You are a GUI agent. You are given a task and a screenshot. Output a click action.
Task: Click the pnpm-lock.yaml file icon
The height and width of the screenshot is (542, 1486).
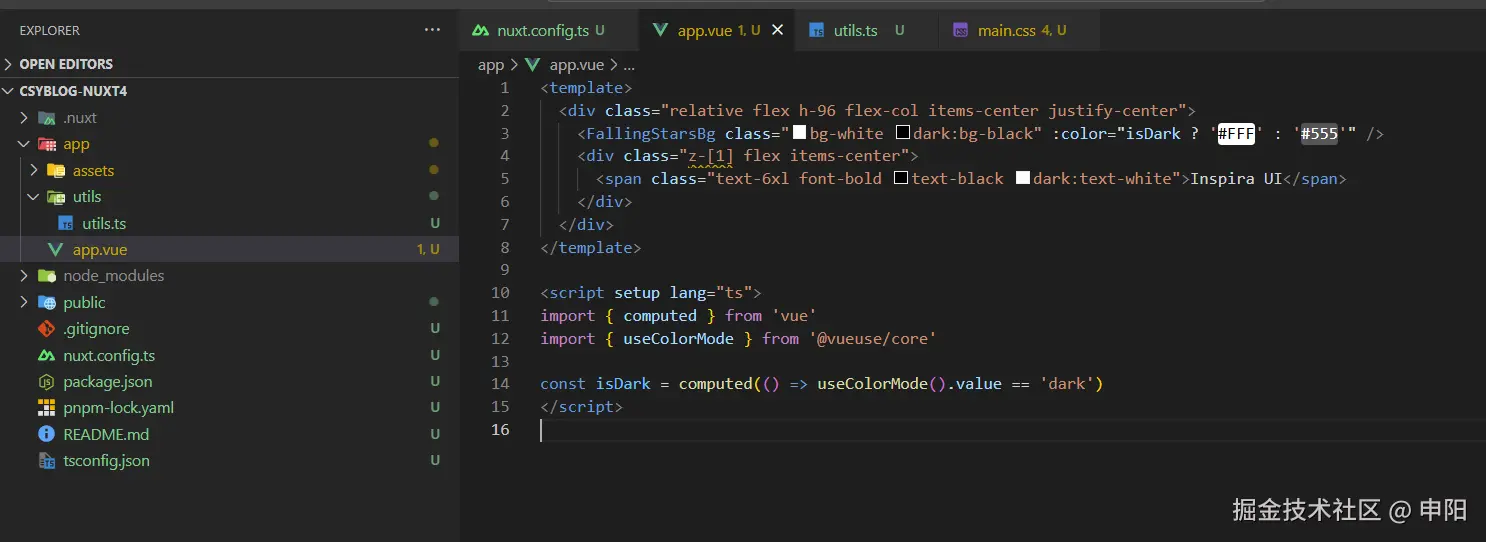tap(47, 408)
